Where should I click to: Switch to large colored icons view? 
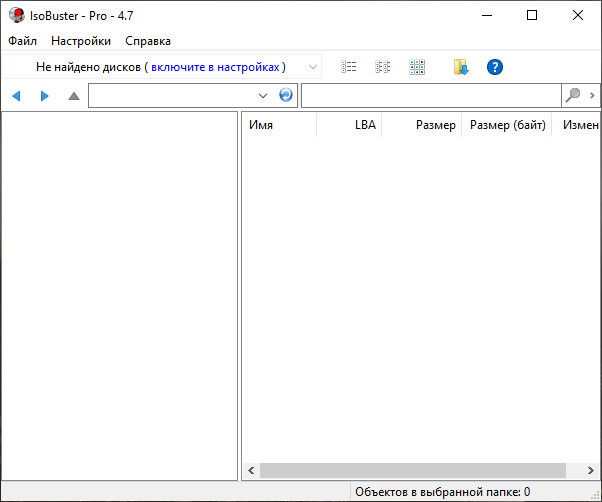pyautogui.click(x=417, y=67)
